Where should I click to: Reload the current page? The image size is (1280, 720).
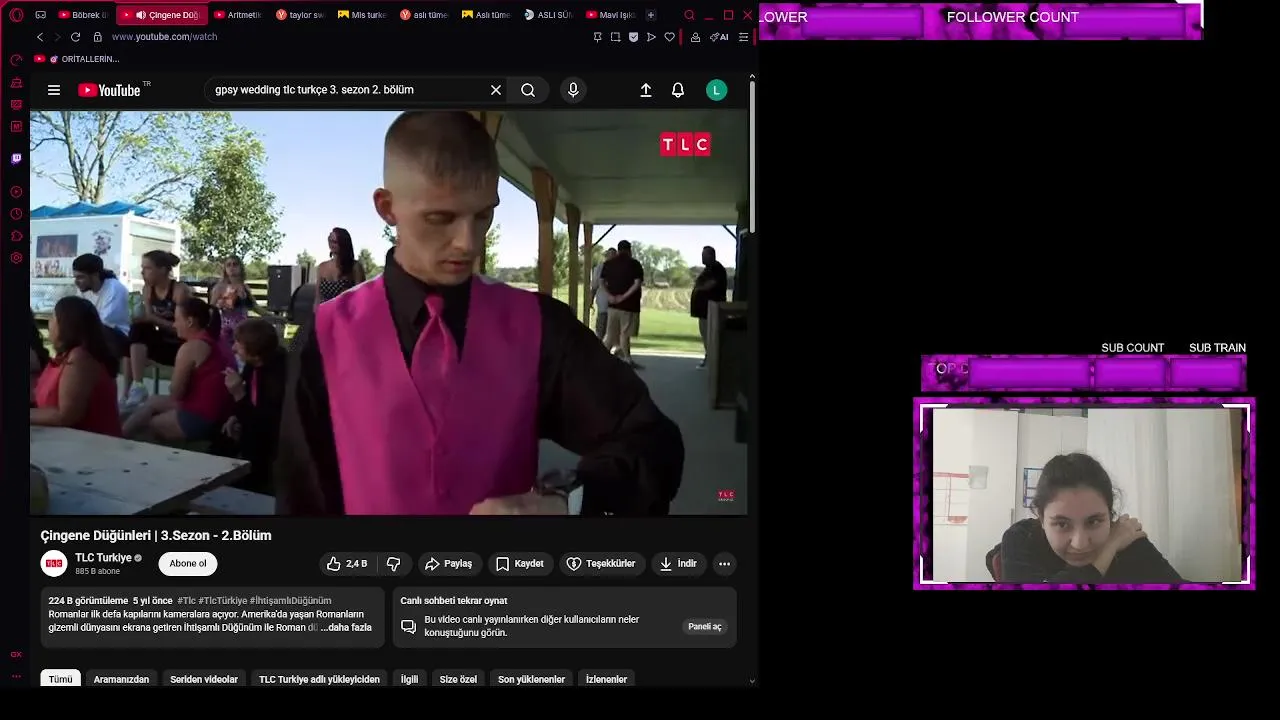75,37
